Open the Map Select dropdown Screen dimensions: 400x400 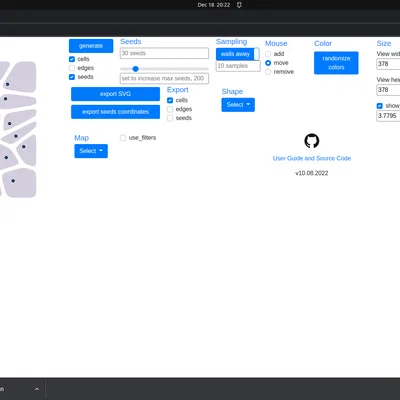coord(91,151)
